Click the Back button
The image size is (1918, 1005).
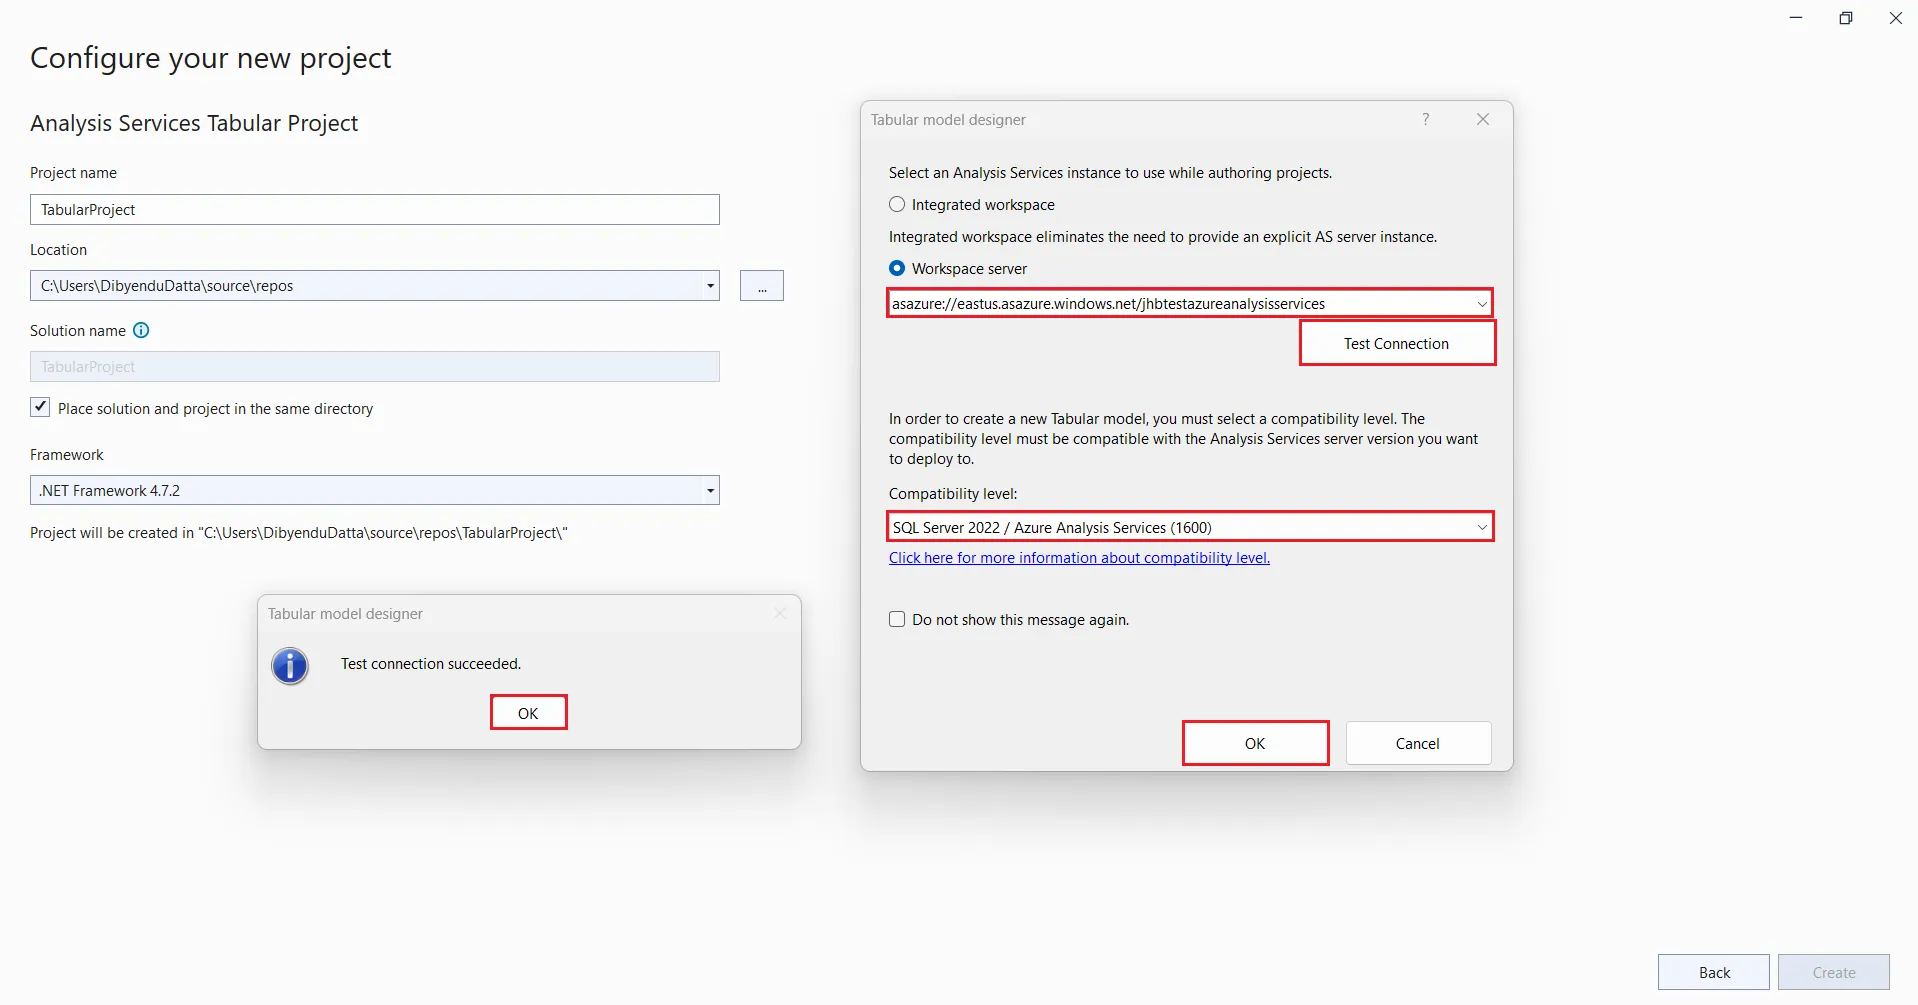click(x=1713, y=972)
